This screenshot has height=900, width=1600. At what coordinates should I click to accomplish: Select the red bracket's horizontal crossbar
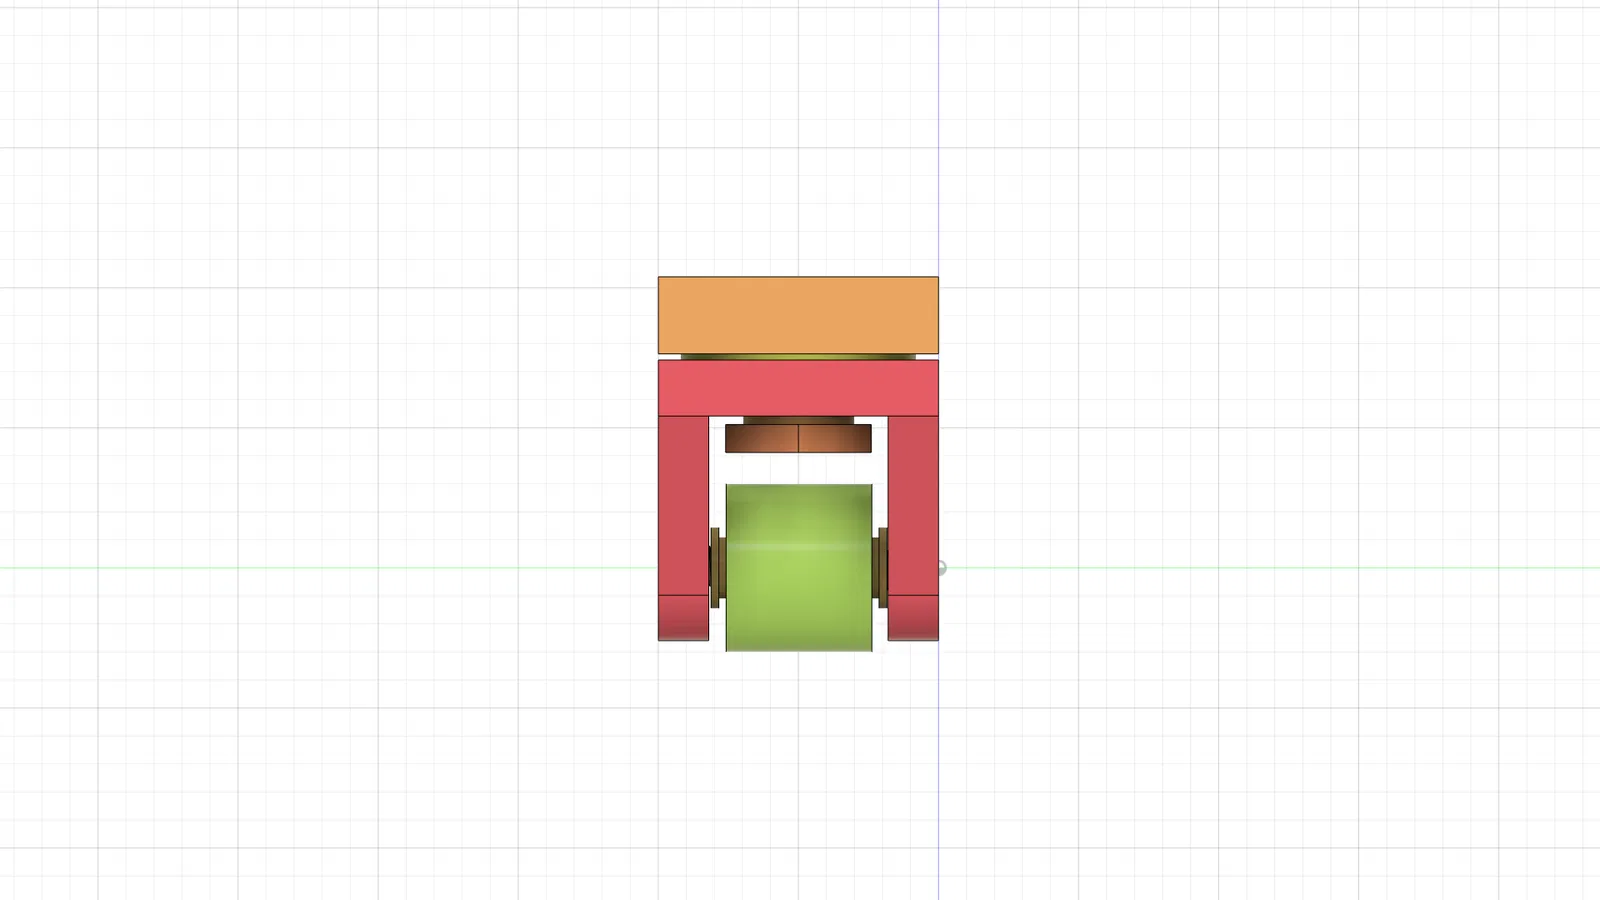798,388
